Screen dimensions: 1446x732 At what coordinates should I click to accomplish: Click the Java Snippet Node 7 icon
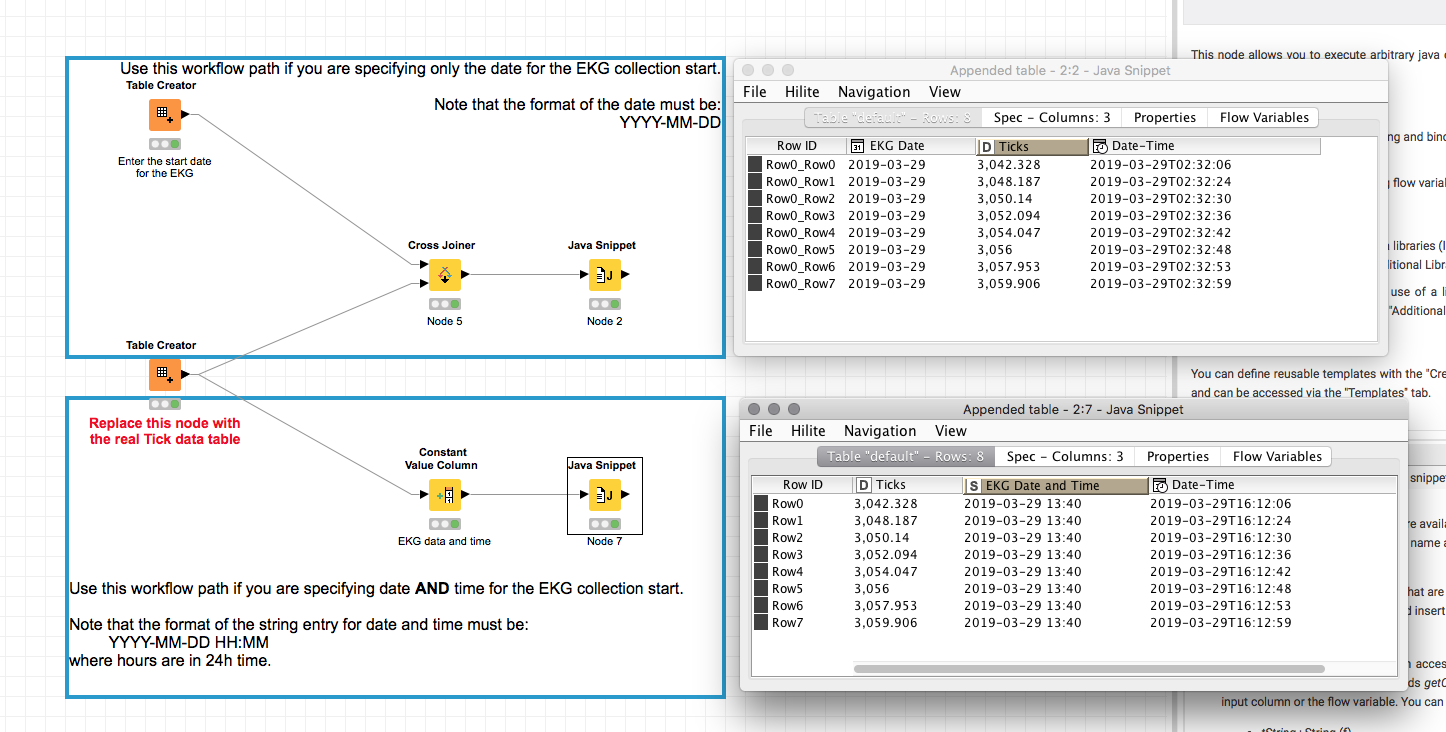click(x=604, y=495)
